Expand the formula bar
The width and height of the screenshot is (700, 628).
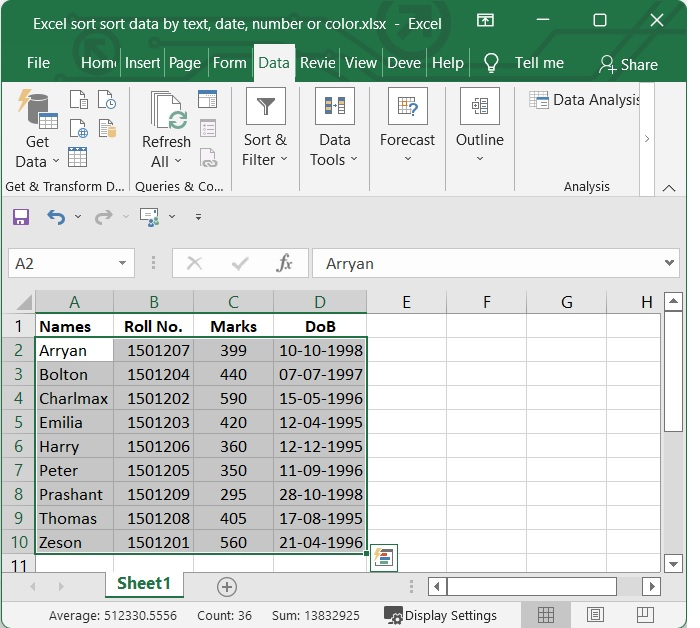pyautogui.click(x=670, y=263)
